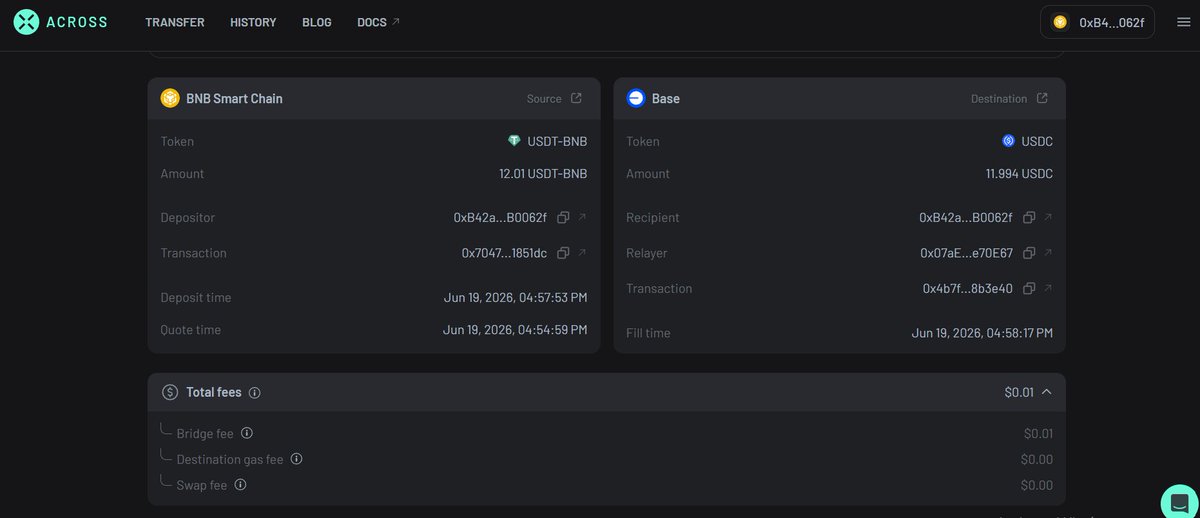The height and width of the screenshot is (518, 1200).
Task: Open Base destination explorer link icon
Action: [x=1042, y=98]
